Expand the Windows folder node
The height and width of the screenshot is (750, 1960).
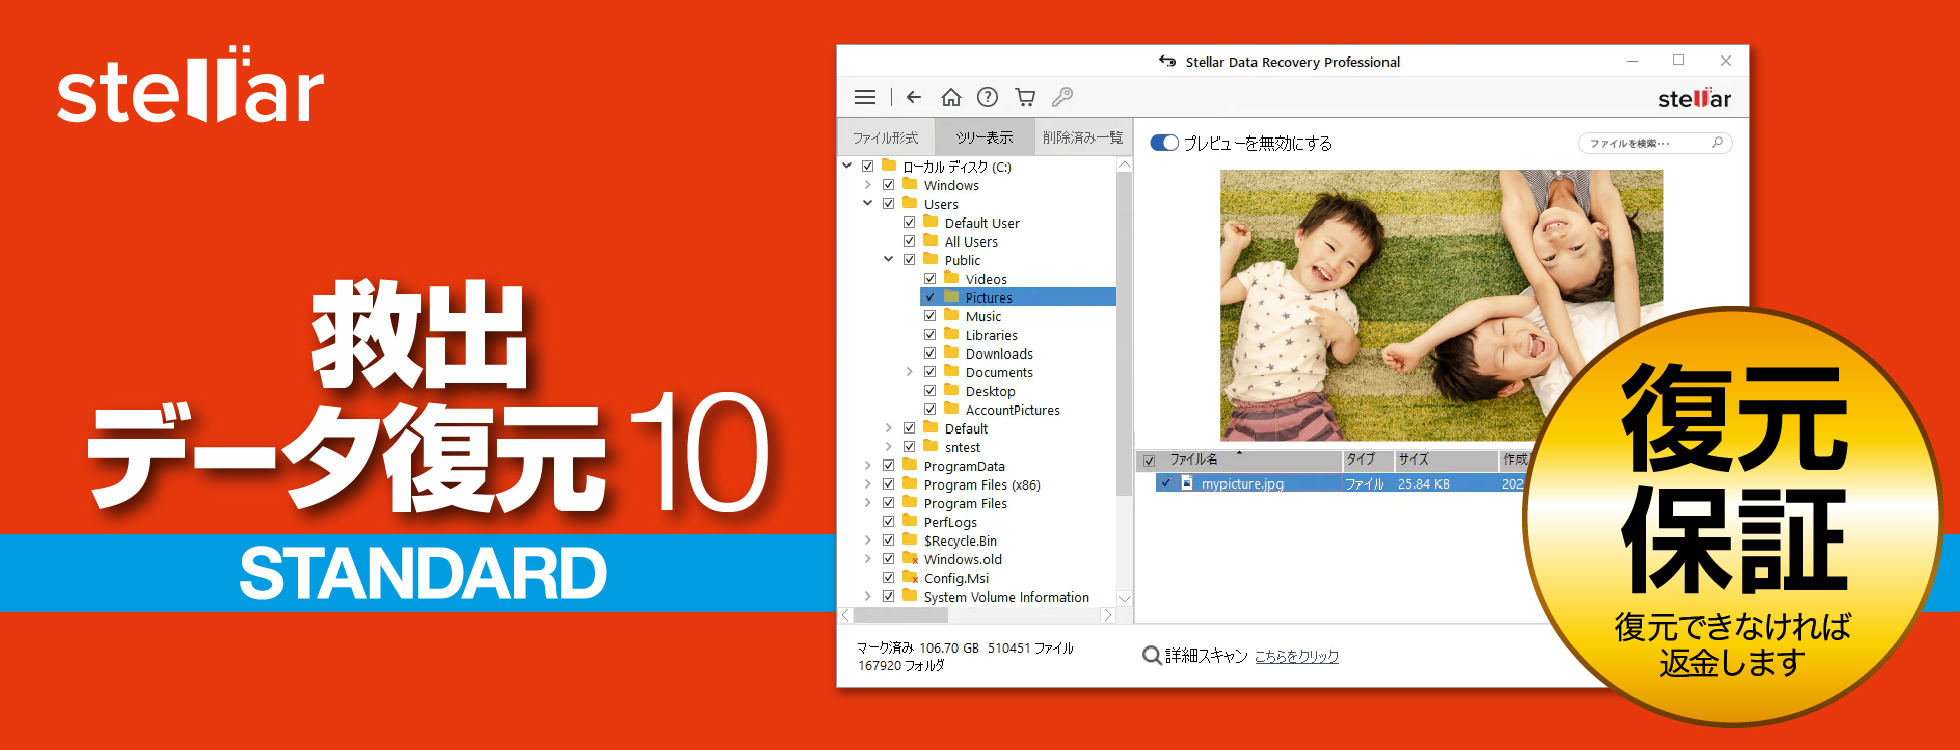867,185
